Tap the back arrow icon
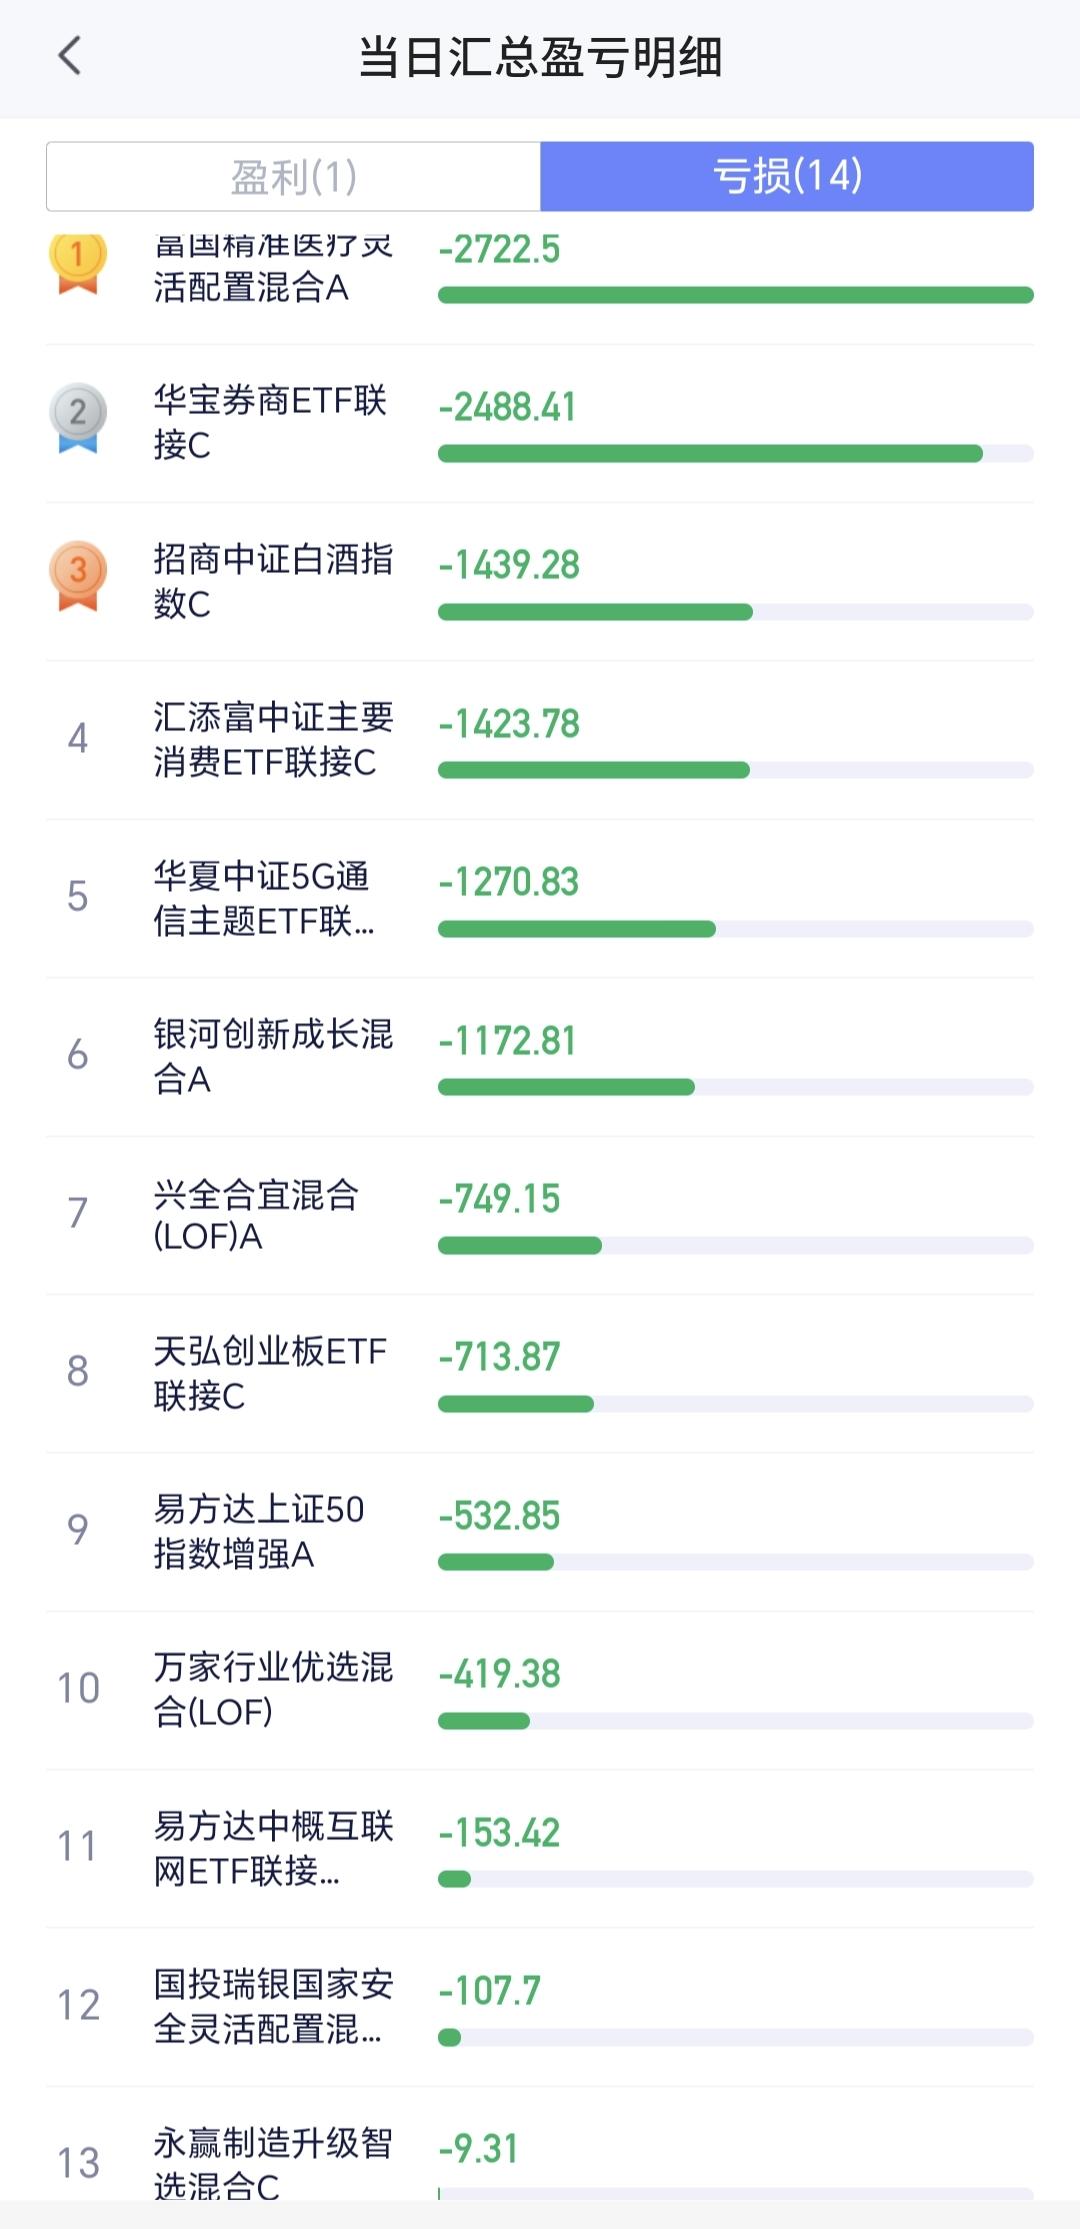This screenshot has height=2229, width=1080. [x=70, y=56]
